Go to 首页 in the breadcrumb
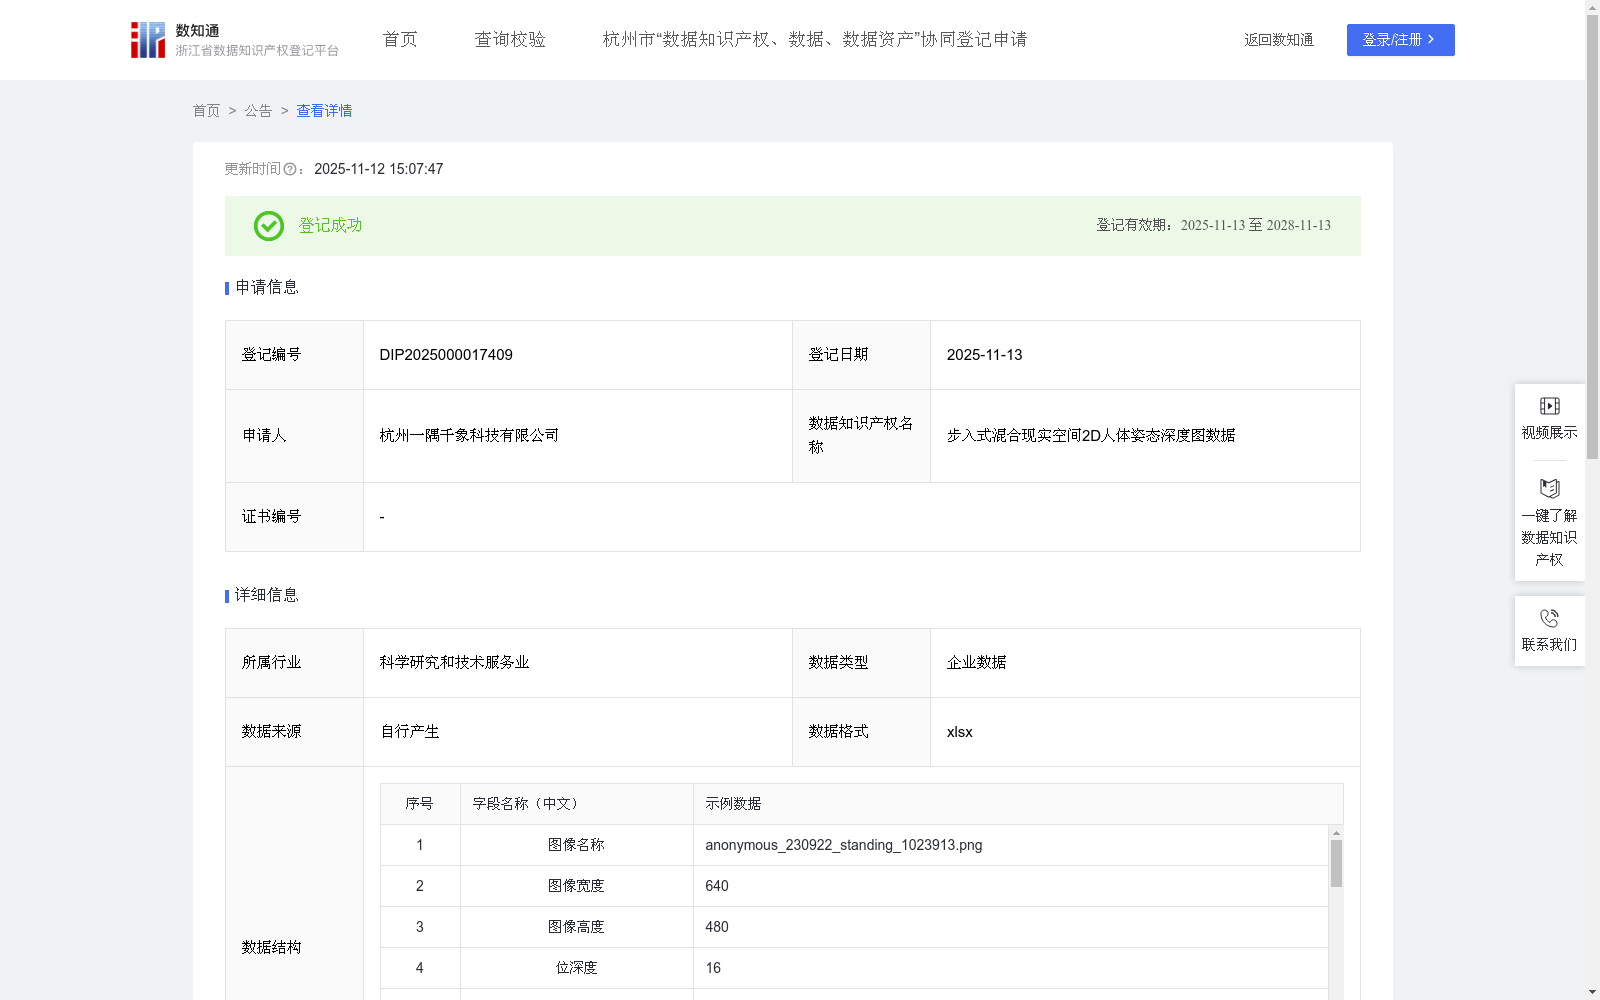Image resolution: width=1600 pixels, height=1000 pixels. (x=206, y=111)
